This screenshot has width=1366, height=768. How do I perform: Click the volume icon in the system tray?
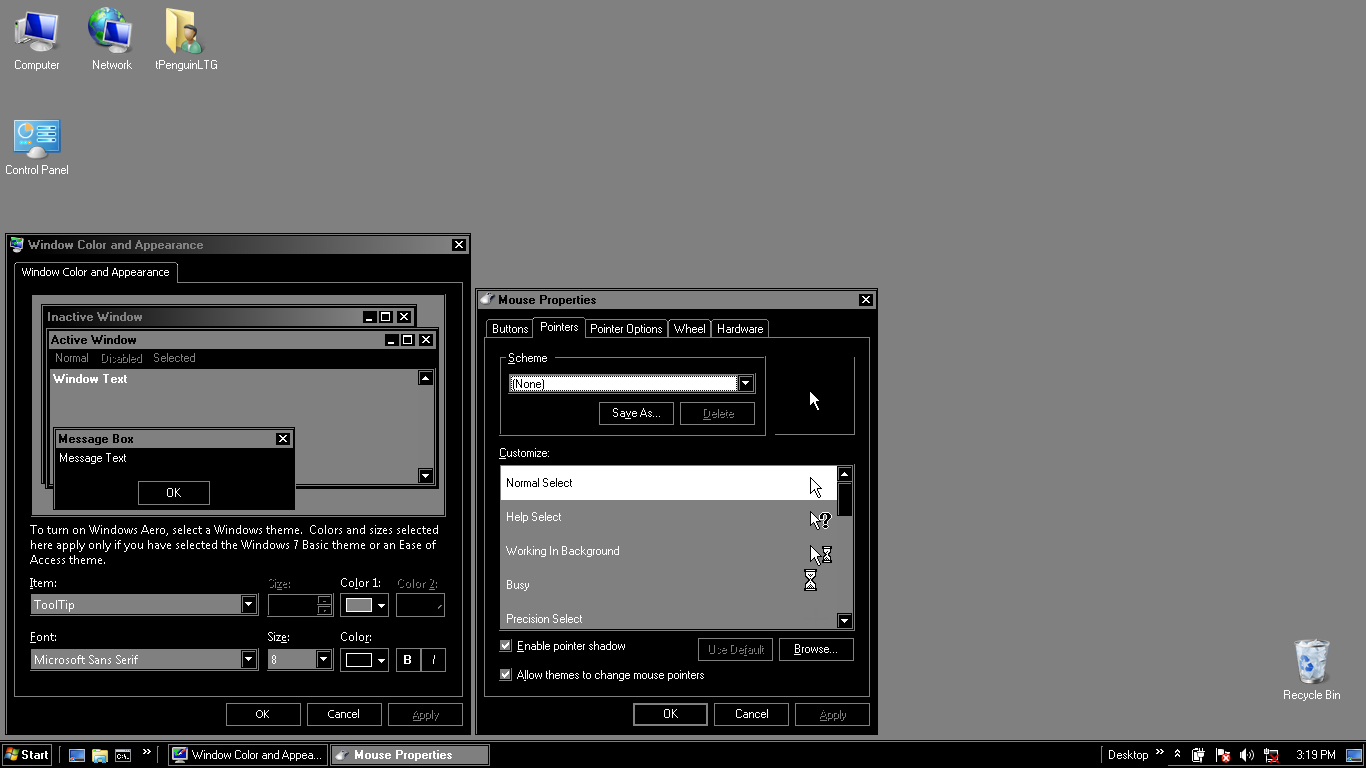point(1249,755)
